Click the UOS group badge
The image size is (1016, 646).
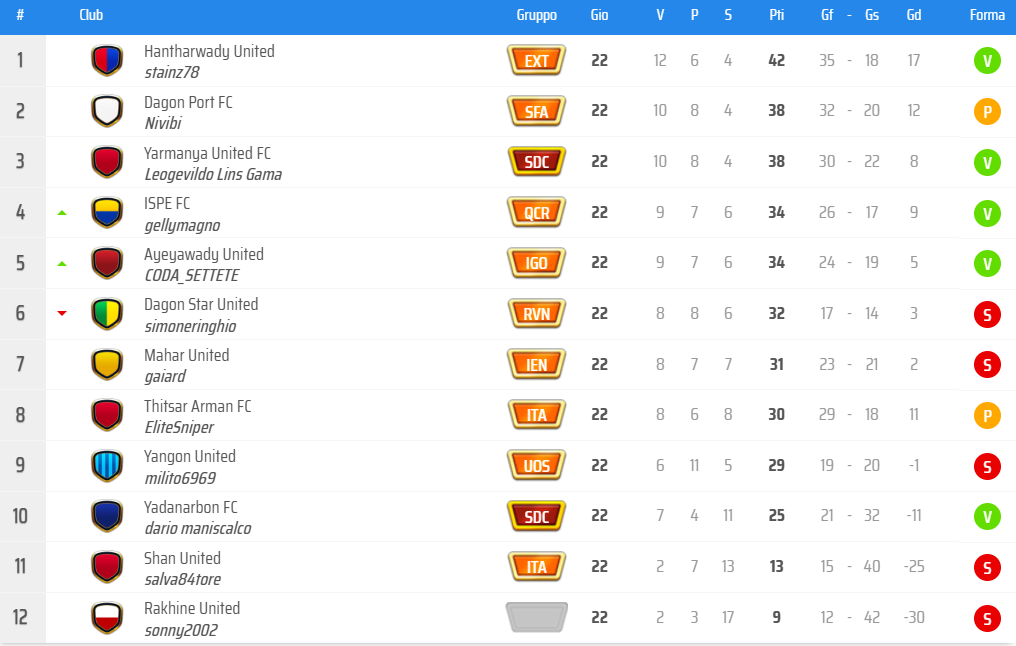pyautogui.click(x=537, y=466)
